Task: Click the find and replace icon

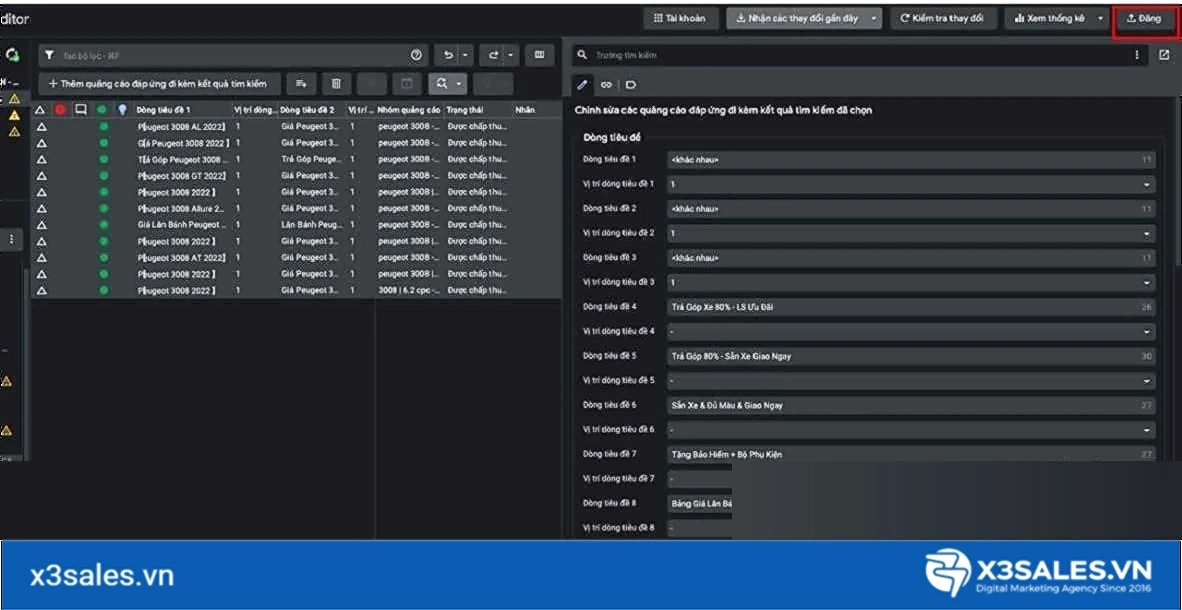Action: [x=442, y=83]
